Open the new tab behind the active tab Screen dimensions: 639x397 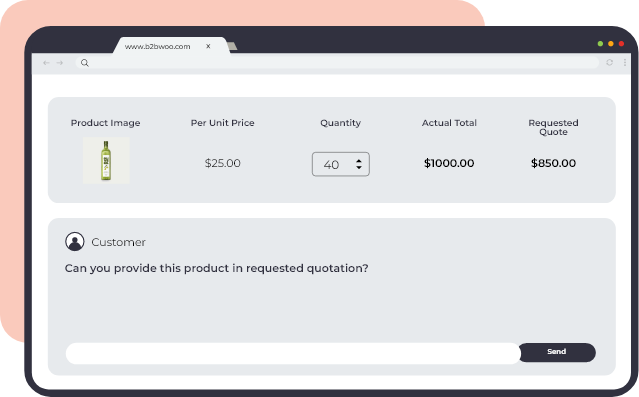[x=232, y=46]
